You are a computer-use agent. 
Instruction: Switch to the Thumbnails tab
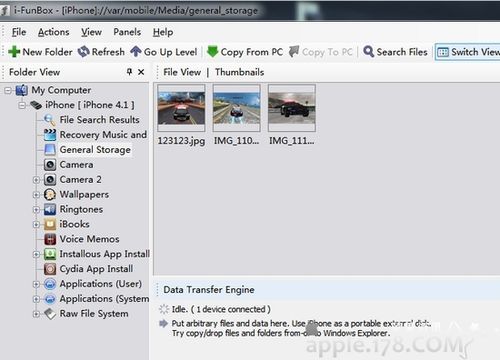pyautogui.click(x=239, y=72)
